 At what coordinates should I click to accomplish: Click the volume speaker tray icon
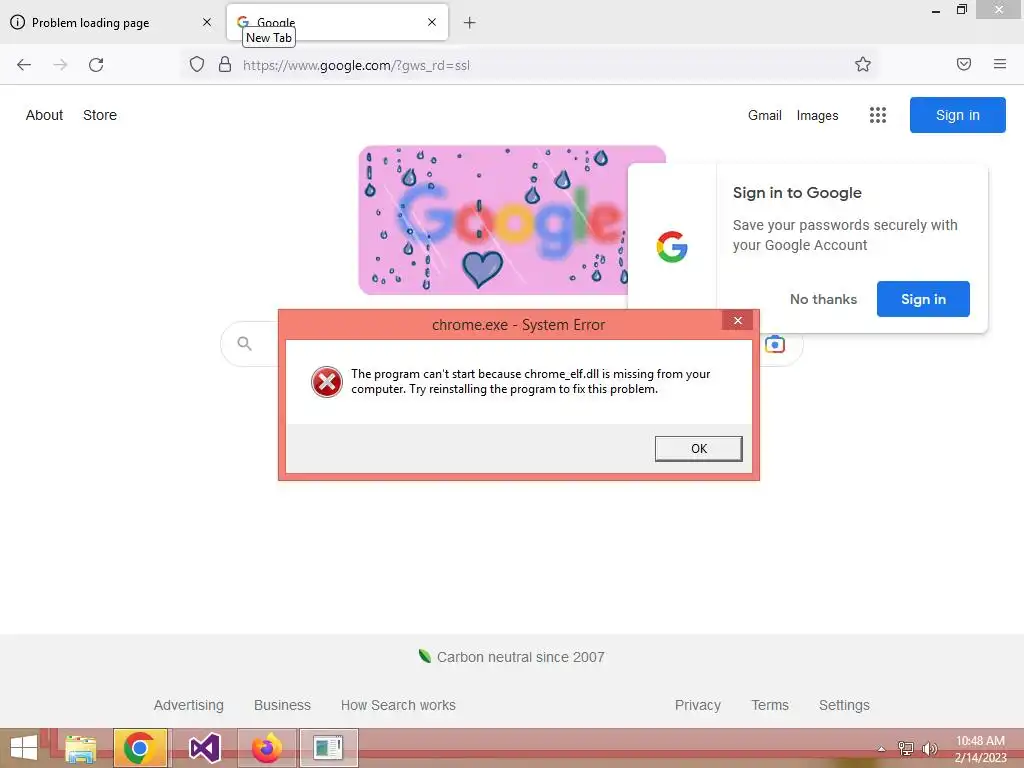point(929,749)
